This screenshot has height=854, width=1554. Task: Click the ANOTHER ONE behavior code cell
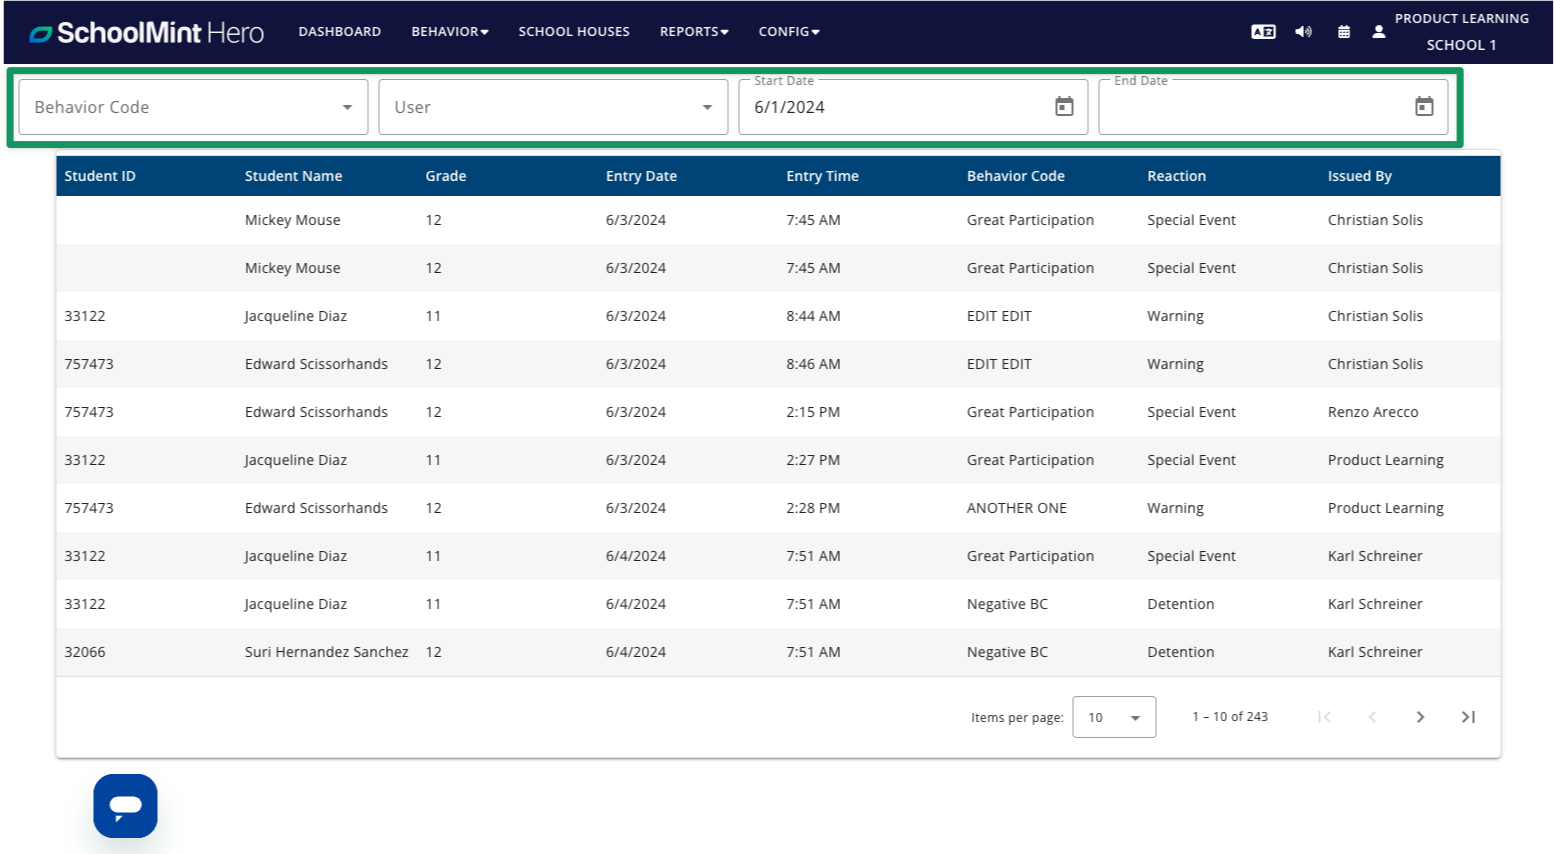pos(1017,508)
